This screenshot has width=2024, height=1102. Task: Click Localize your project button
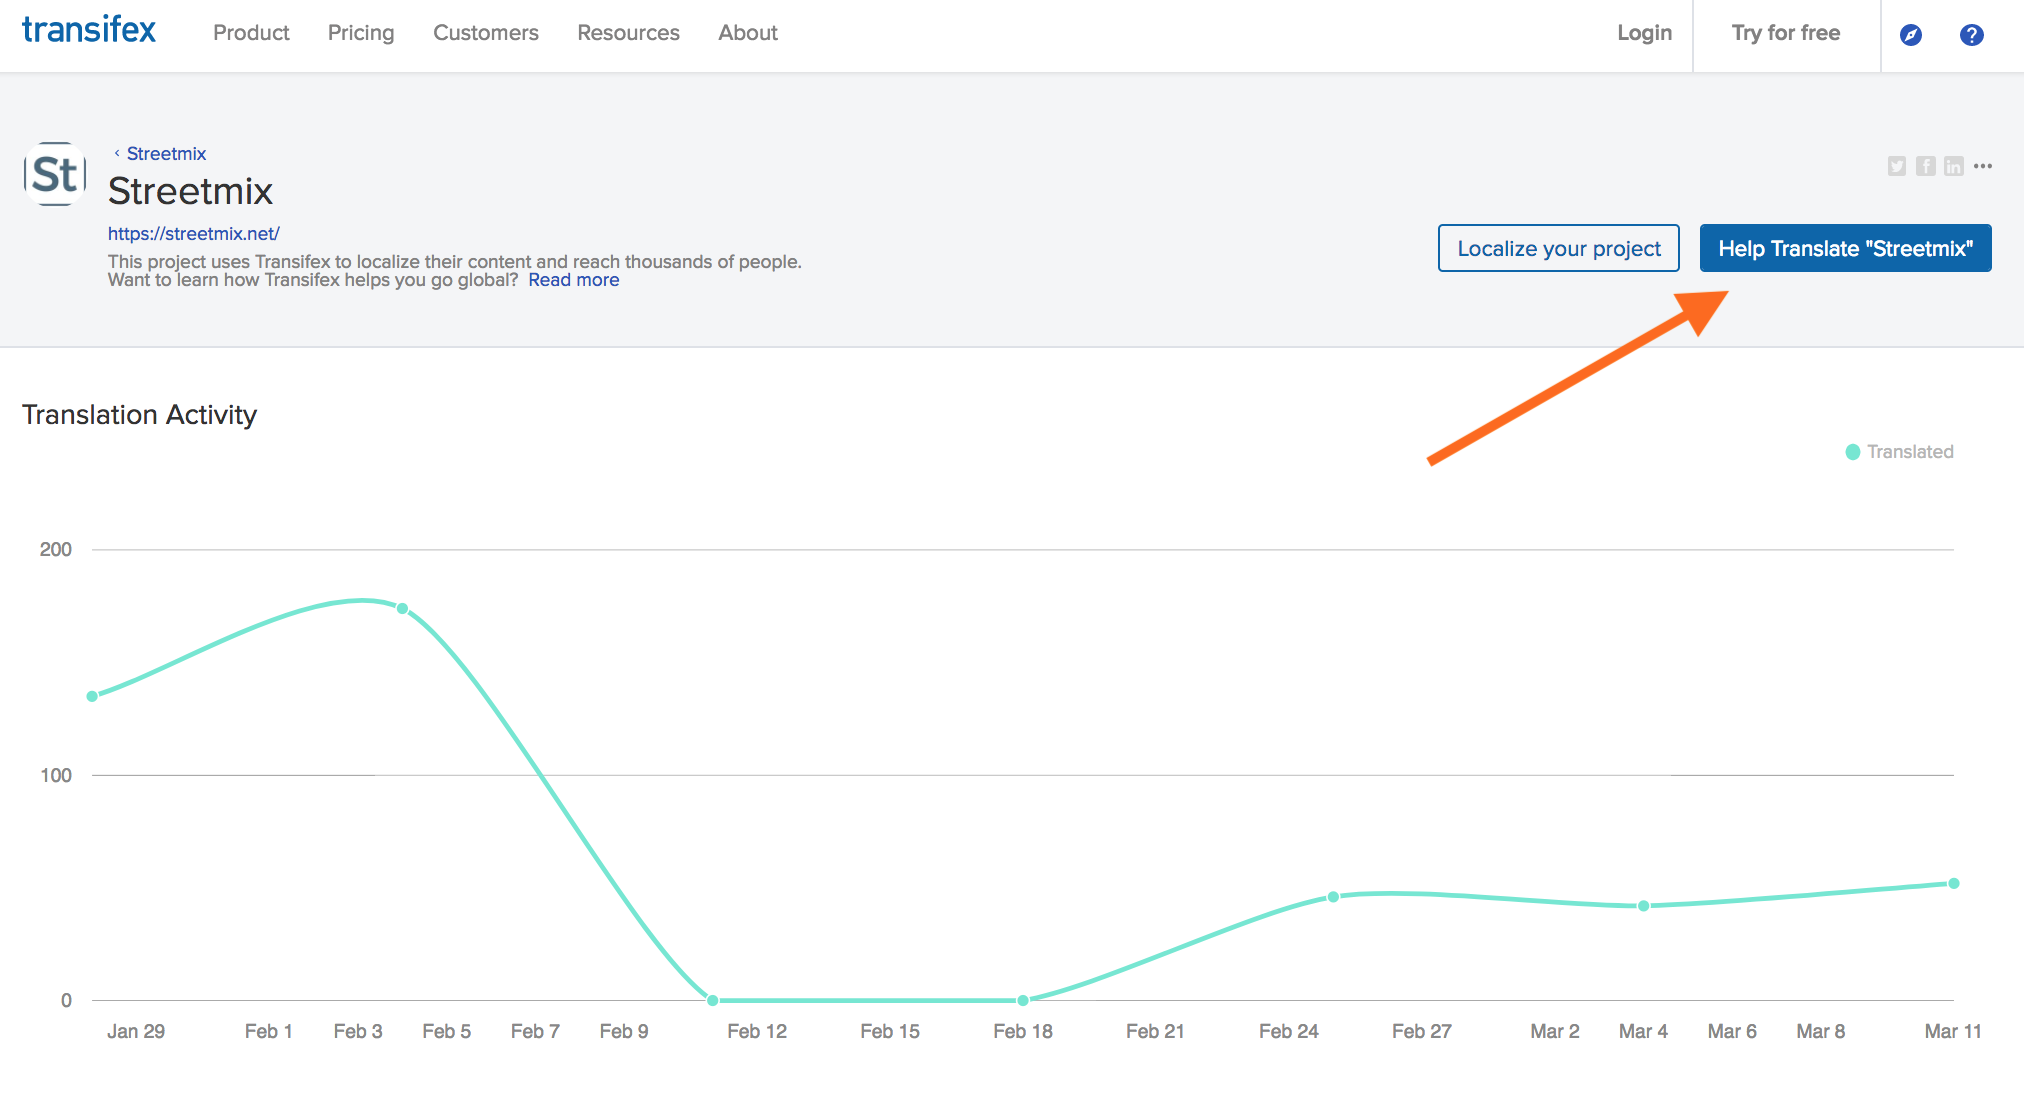1559,248
